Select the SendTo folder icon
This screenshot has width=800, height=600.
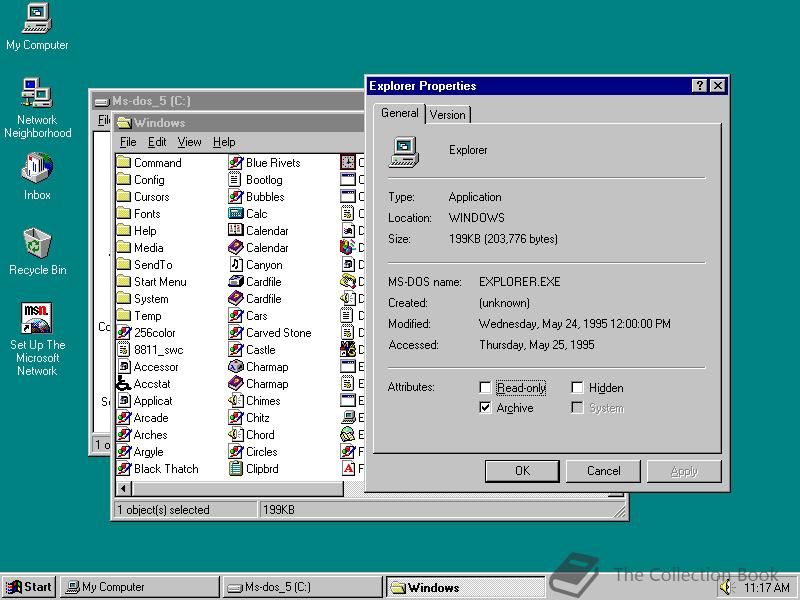click(x=123, y=265)
